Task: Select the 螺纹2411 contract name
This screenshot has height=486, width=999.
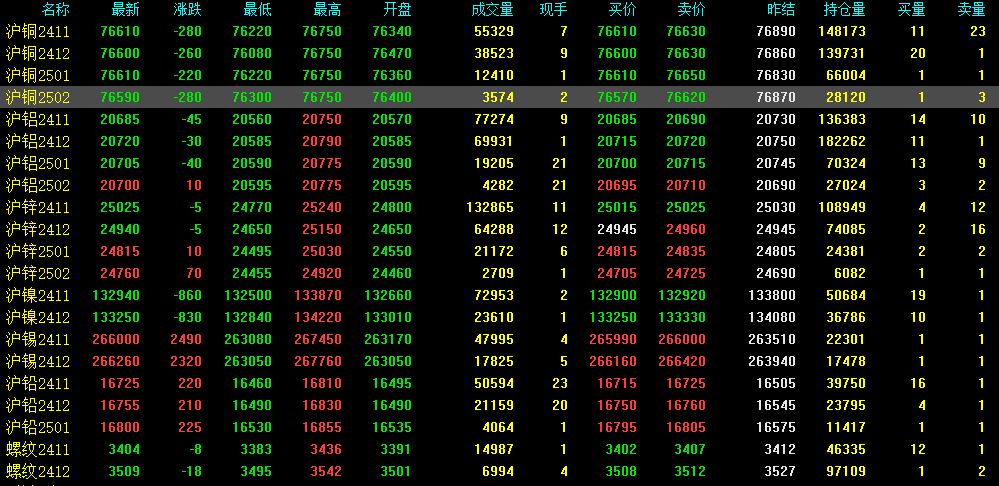Action: click(x=38, y=450)
